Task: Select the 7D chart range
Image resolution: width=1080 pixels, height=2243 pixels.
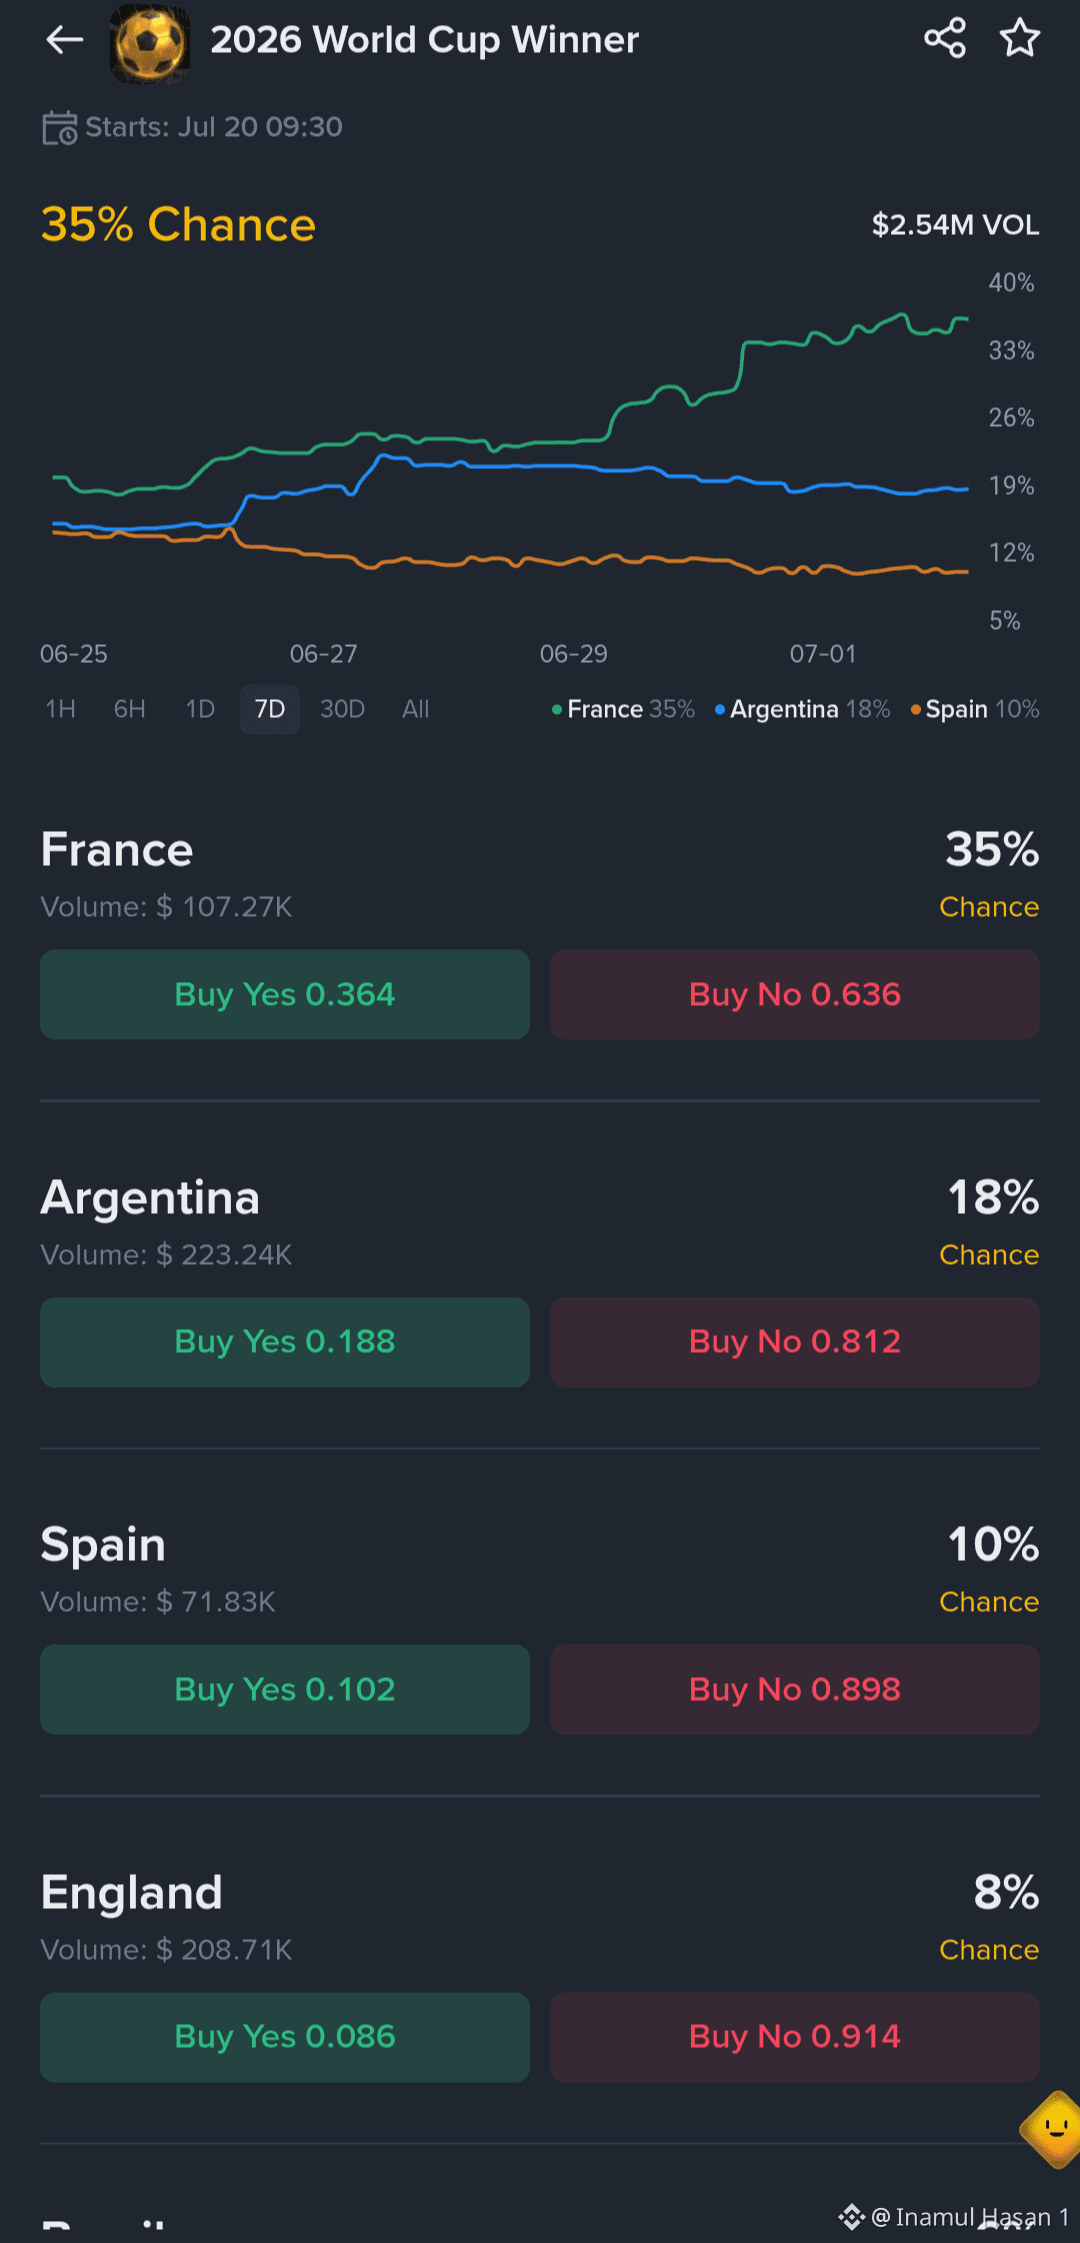Action: coord(270,709)
